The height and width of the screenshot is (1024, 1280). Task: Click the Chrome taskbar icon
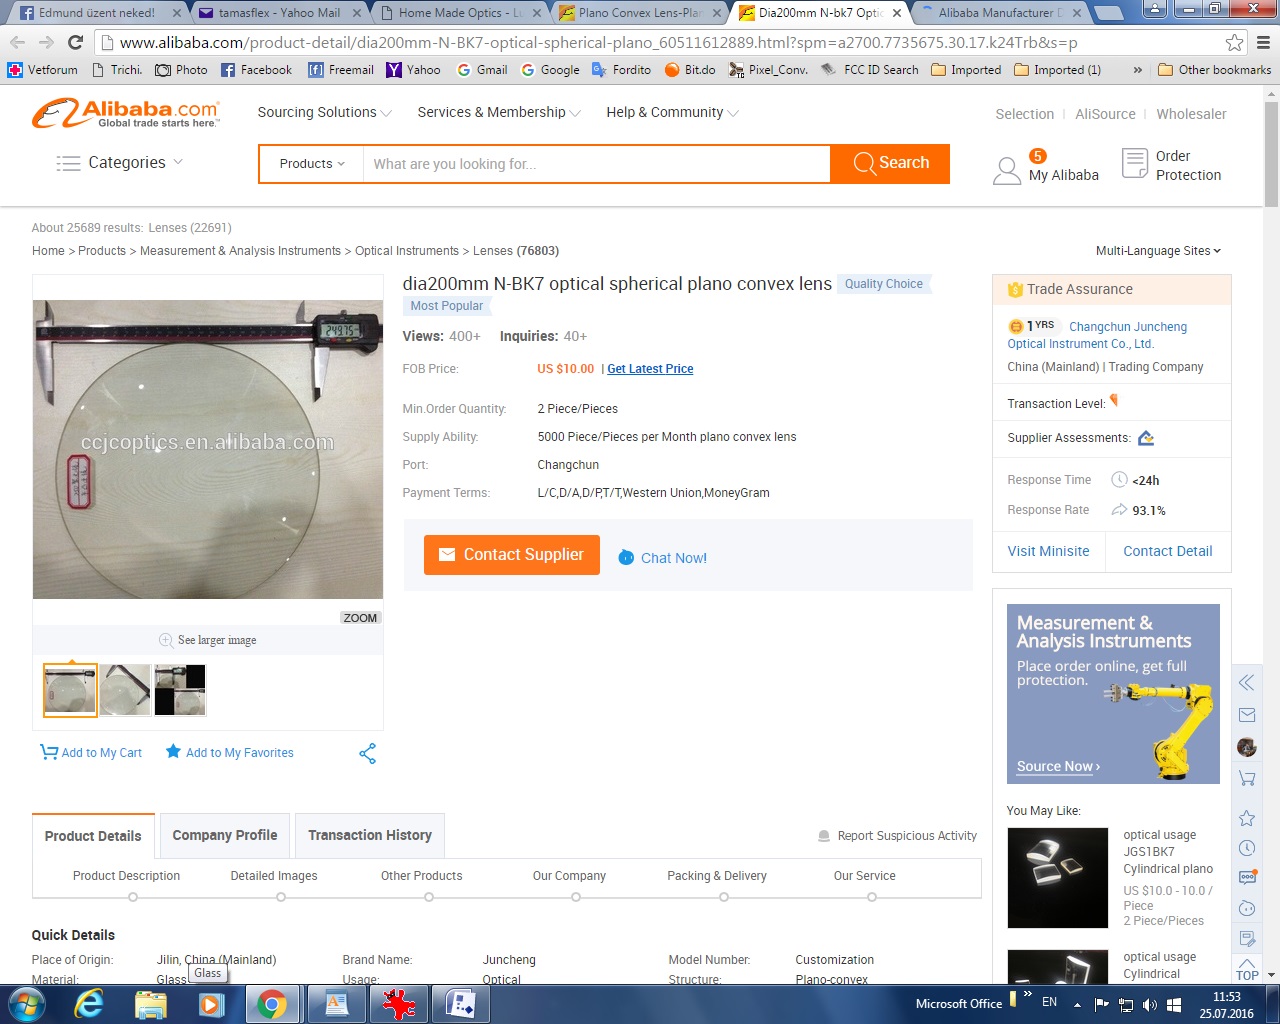[x=271, y=1004]
